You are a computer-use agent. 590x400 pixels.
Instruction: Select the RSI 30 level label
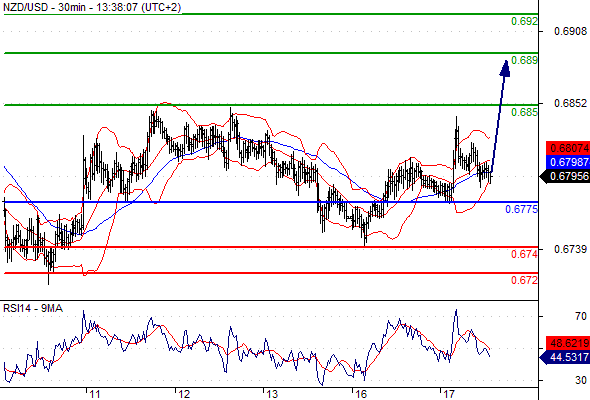[581, 380]
